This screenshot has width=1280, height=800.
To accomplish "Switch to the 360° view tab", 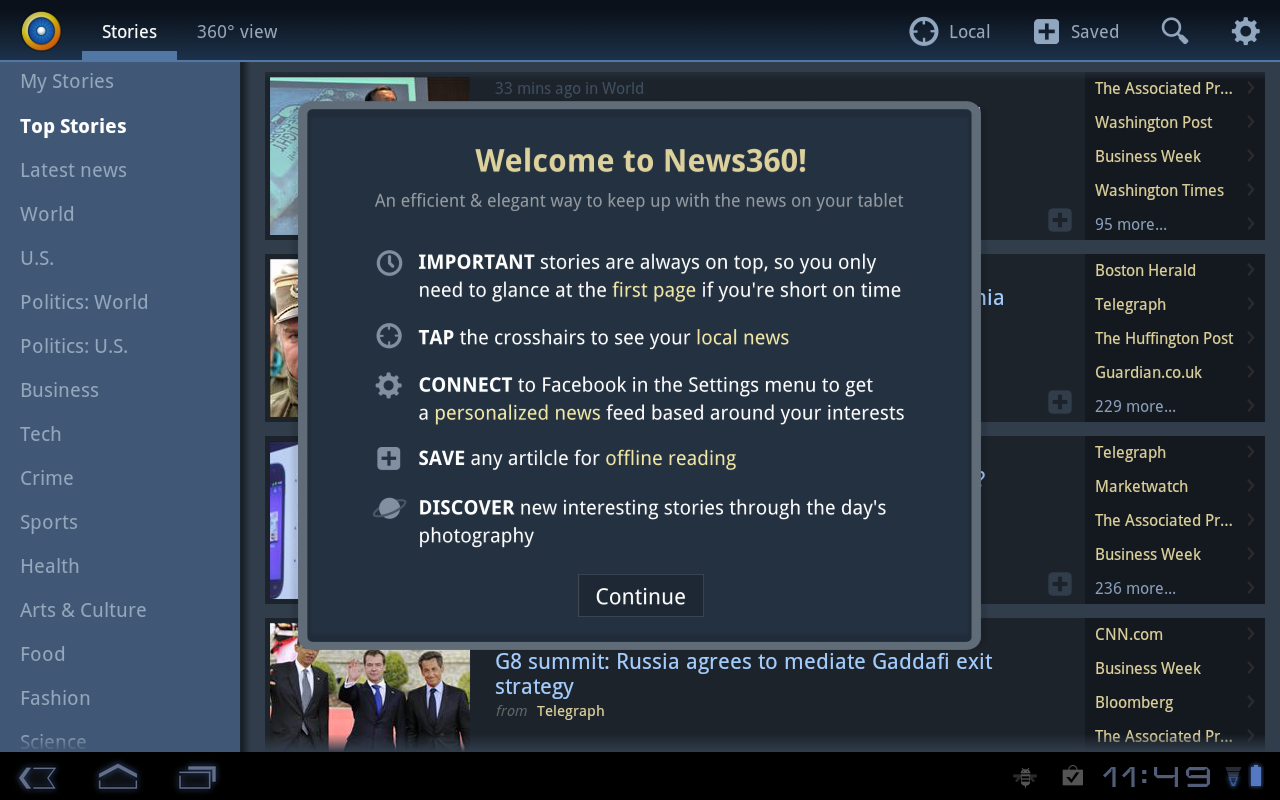I will coord(237,32).
